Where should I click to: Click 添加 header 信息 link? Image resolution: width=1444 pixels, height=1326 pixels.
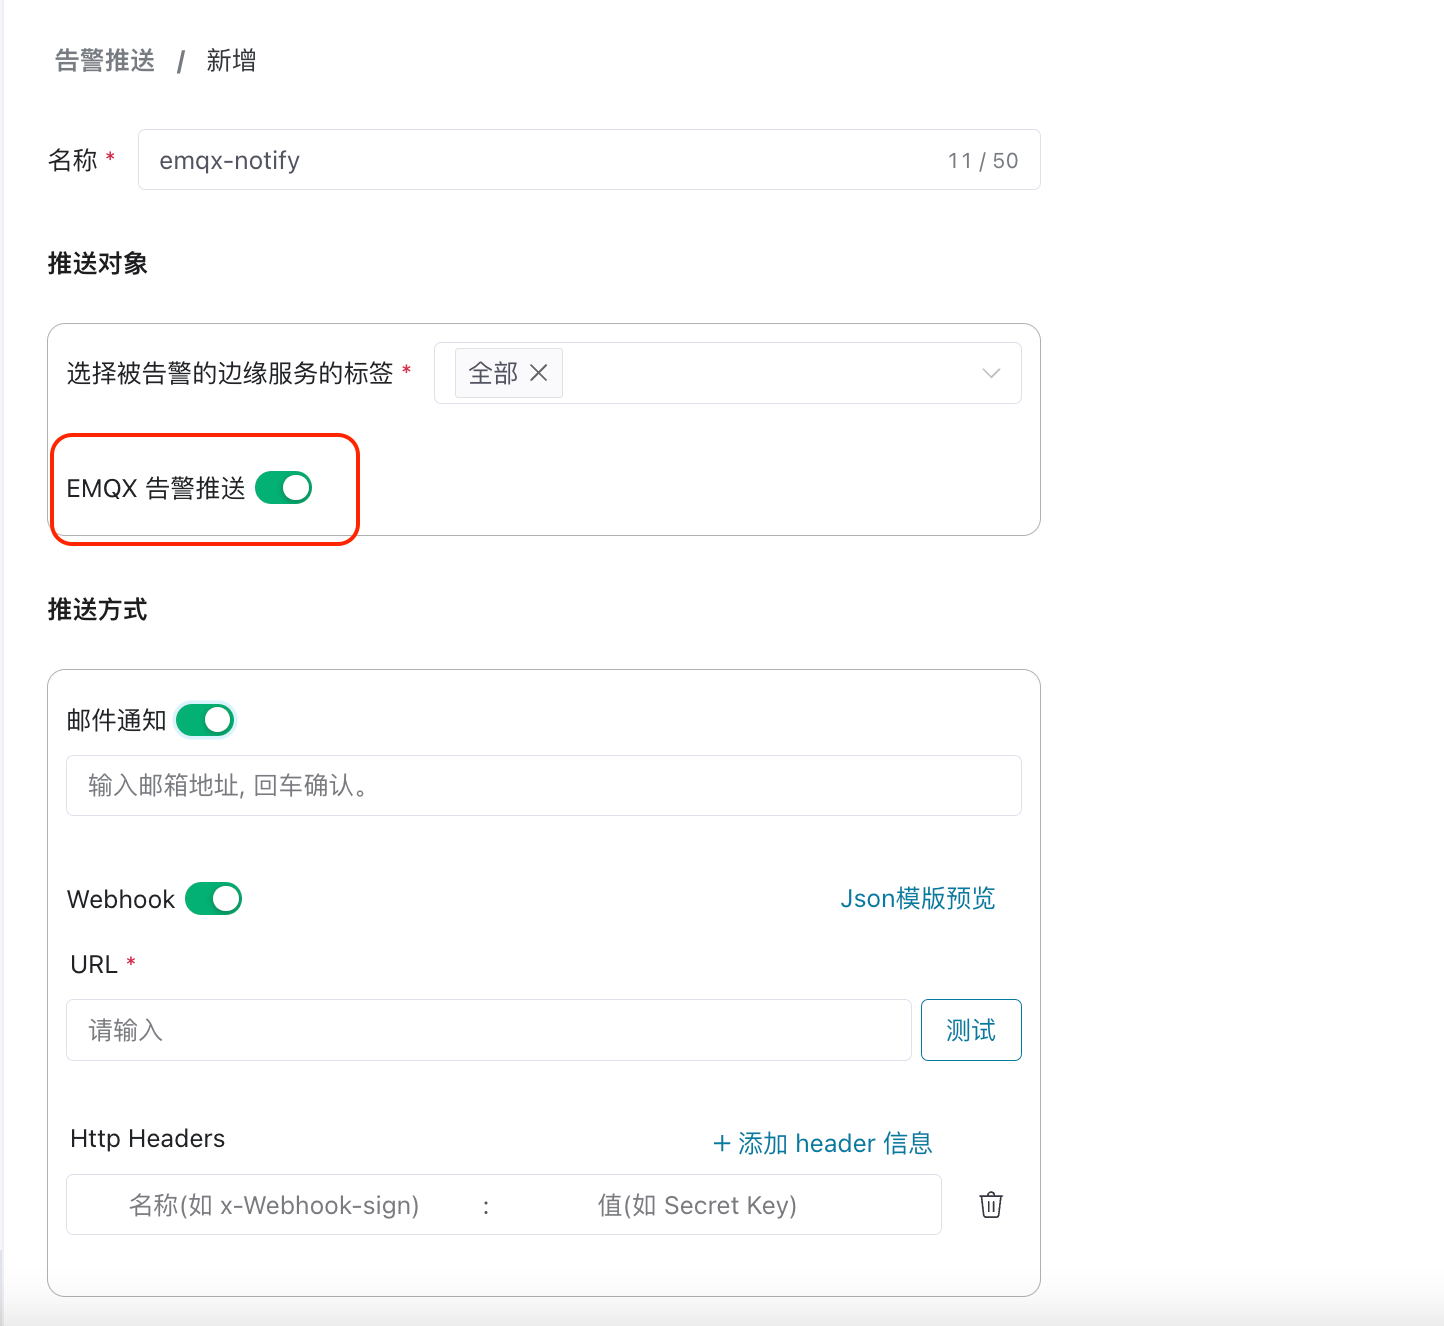coord(822,1143)
